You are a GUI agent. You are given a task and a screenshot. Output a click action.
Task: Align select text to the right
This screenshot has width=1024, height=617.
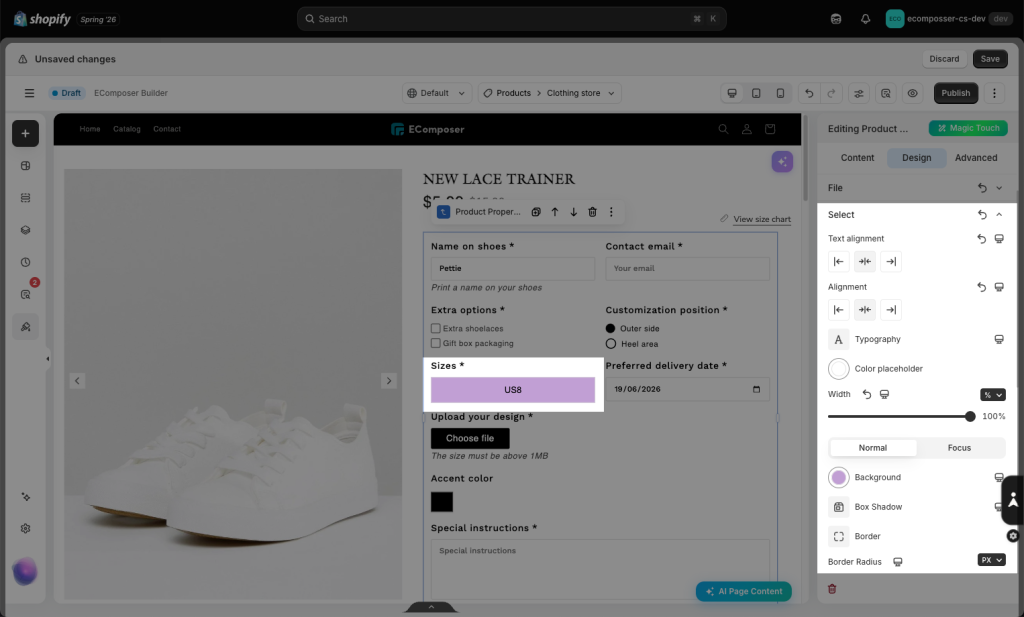coord(891,261)
